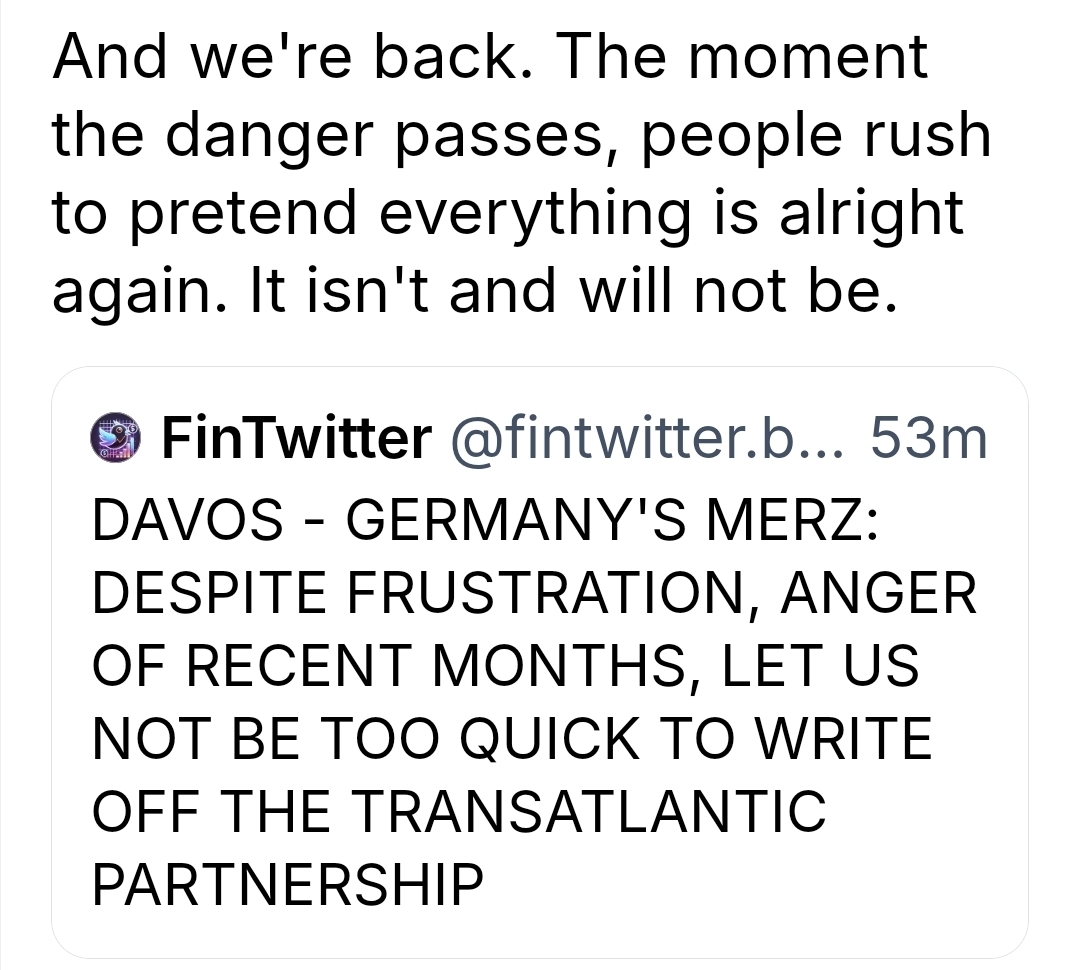Viewport: 1080px width, 970px height.
Task: Click the line "DESPITE FRUSTRATION, ANGER"
Action: [533, 595]
